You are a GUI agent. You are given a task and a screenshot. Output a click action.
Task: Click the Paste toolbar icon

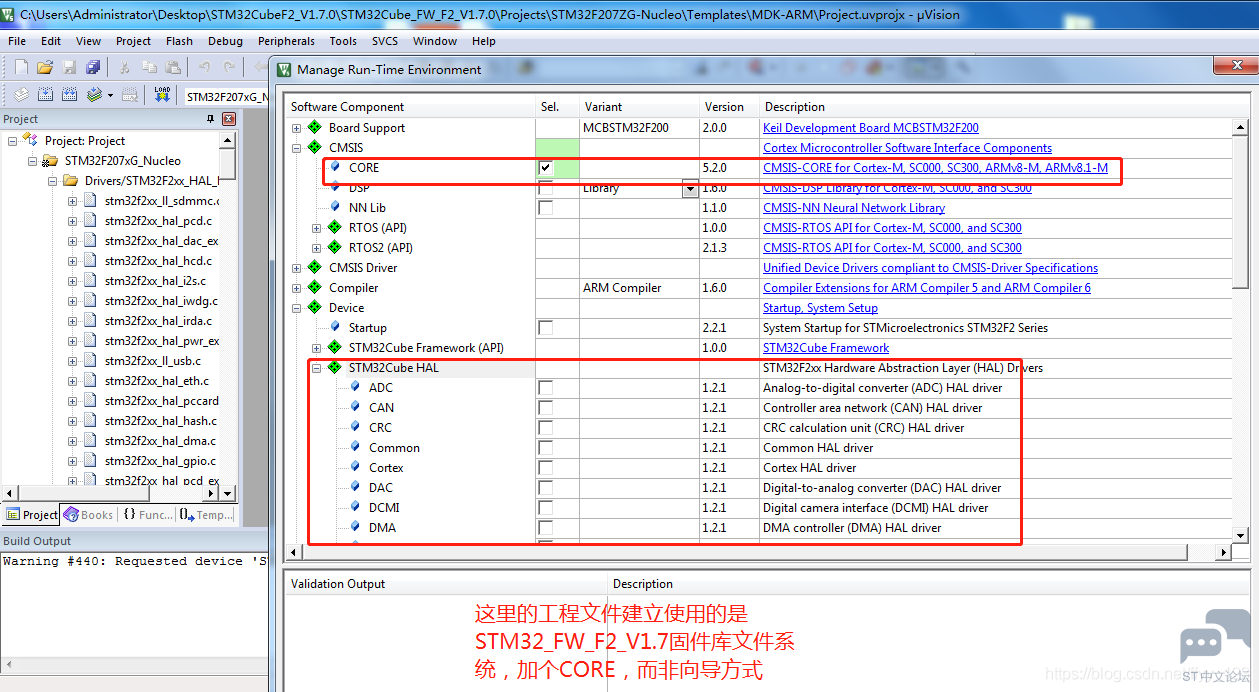pyautogui.click(x=173, y=67)
